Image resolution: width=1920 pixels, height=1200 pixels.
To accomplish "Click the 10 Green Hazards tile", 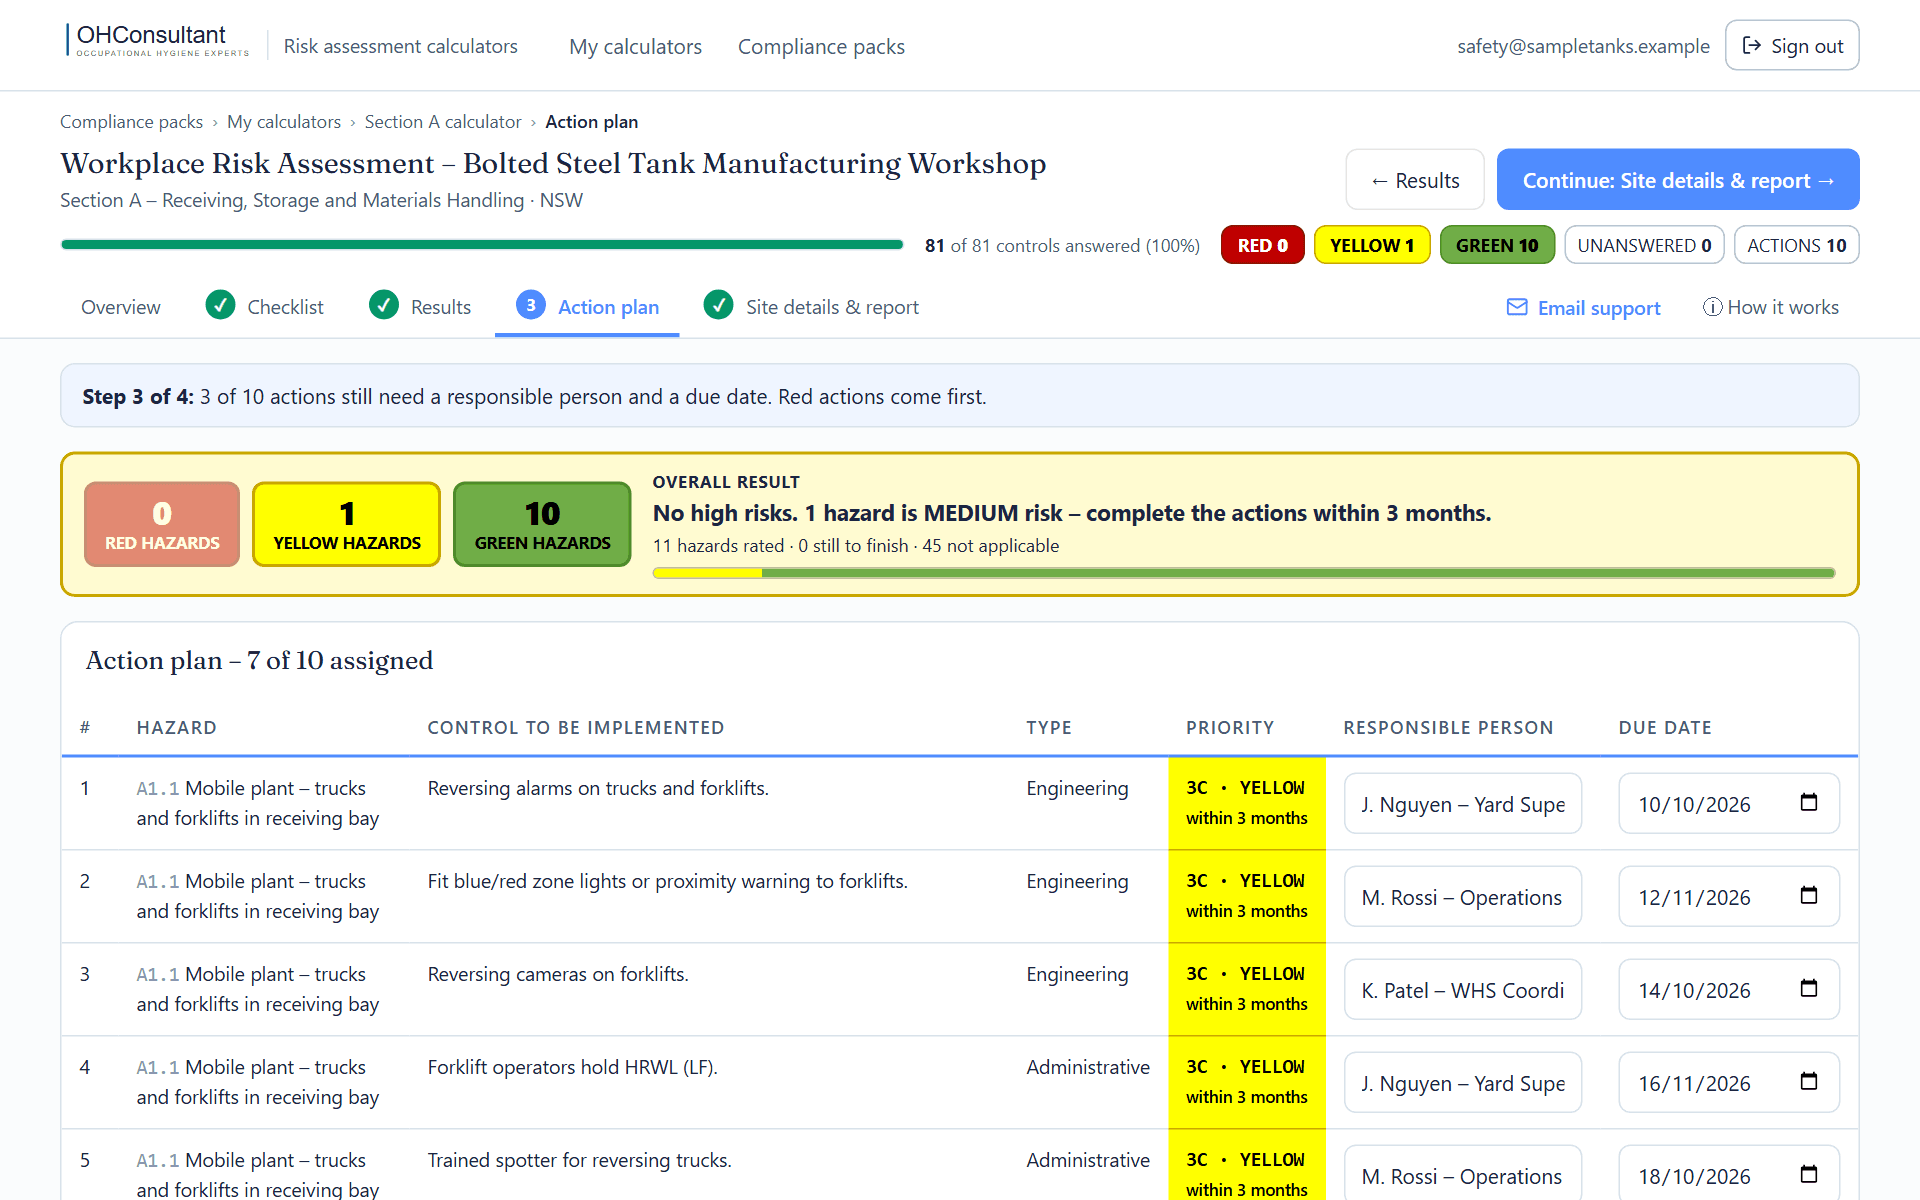I will coord(542,524).
